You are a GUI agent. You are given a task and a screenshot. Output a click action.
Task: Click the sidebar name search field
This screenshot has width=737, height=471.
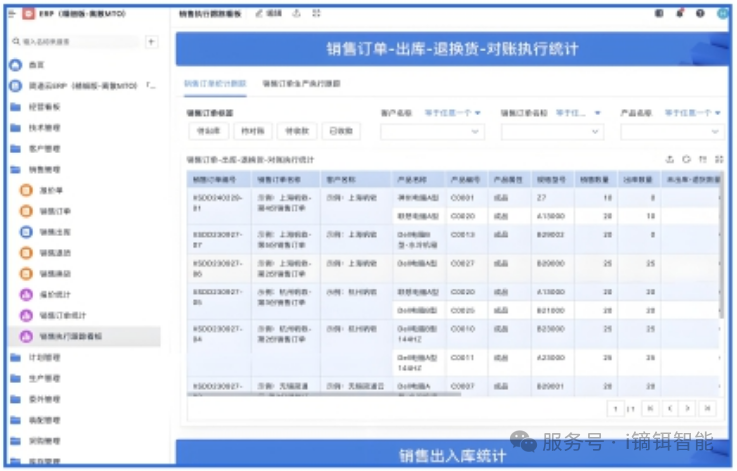click(75, 42)
